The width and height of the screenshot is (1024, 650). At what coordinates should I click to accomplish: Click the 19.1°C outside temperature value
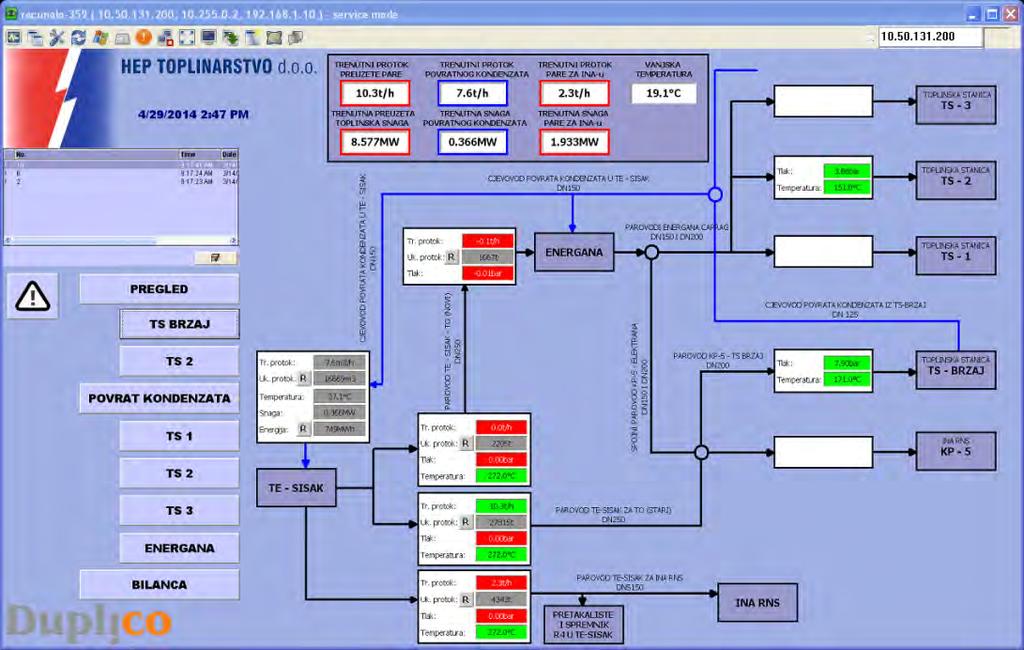(664, 93)
